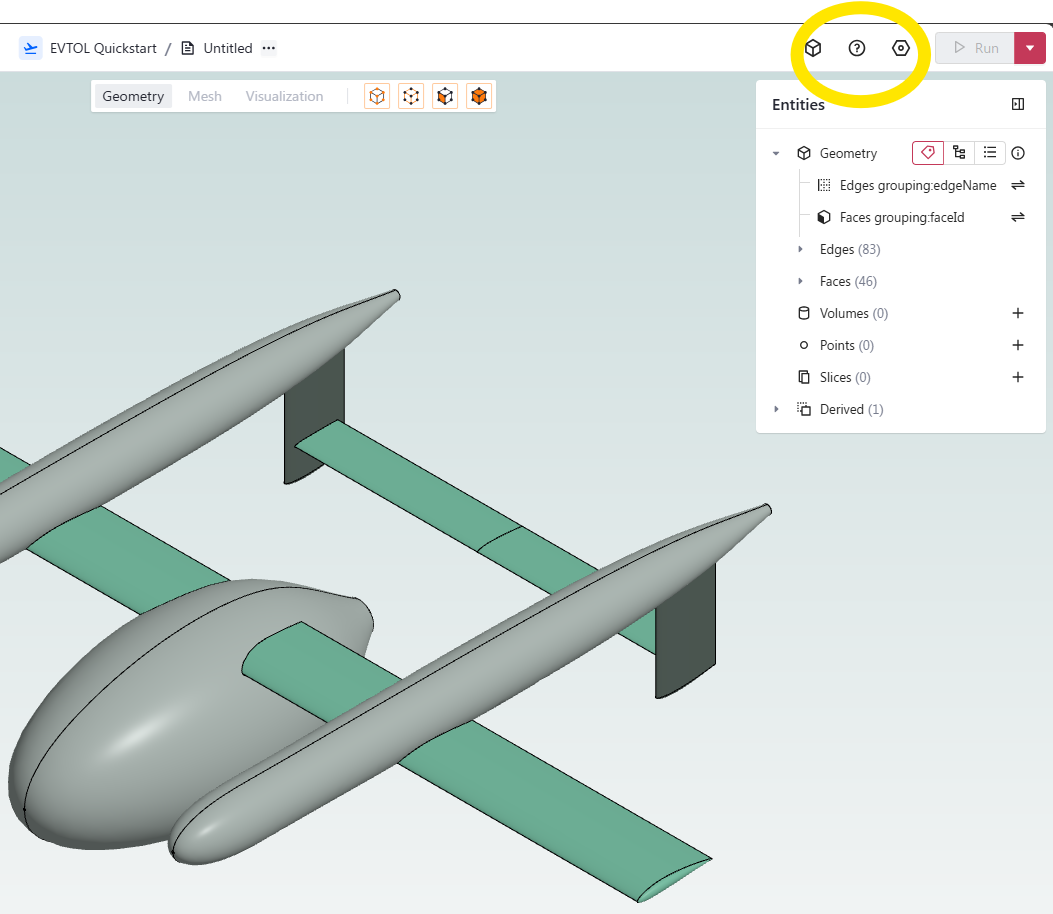Add a new Volume with plus icon
The width and height of the screenshot is (1053, 914).
(x=1018, y=313)
